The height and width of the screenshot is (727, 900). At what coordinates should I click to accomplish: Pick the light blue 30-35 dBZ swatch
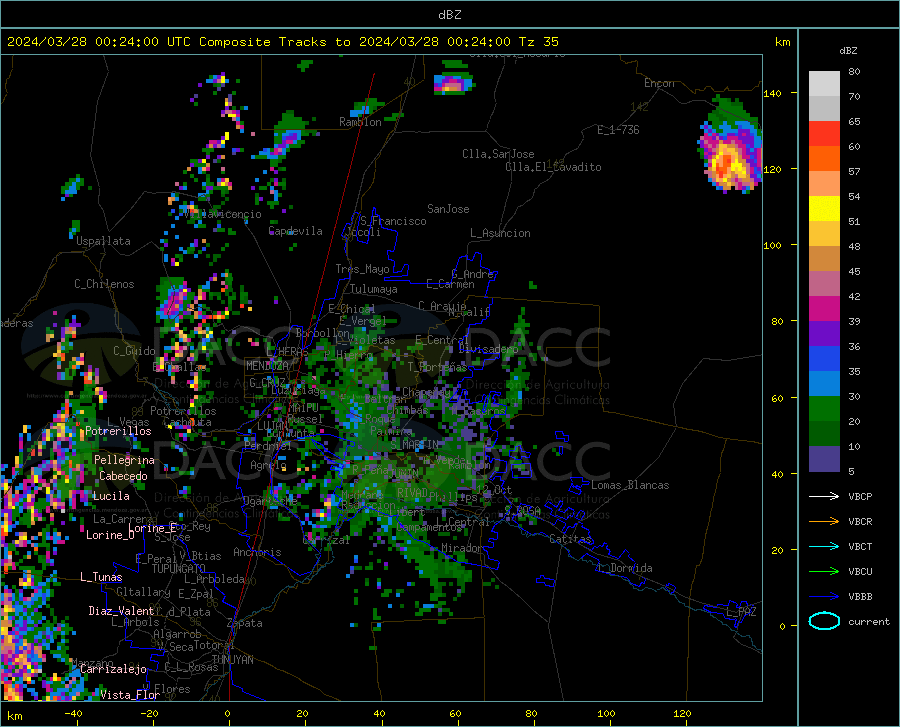[x=824, y=383]
